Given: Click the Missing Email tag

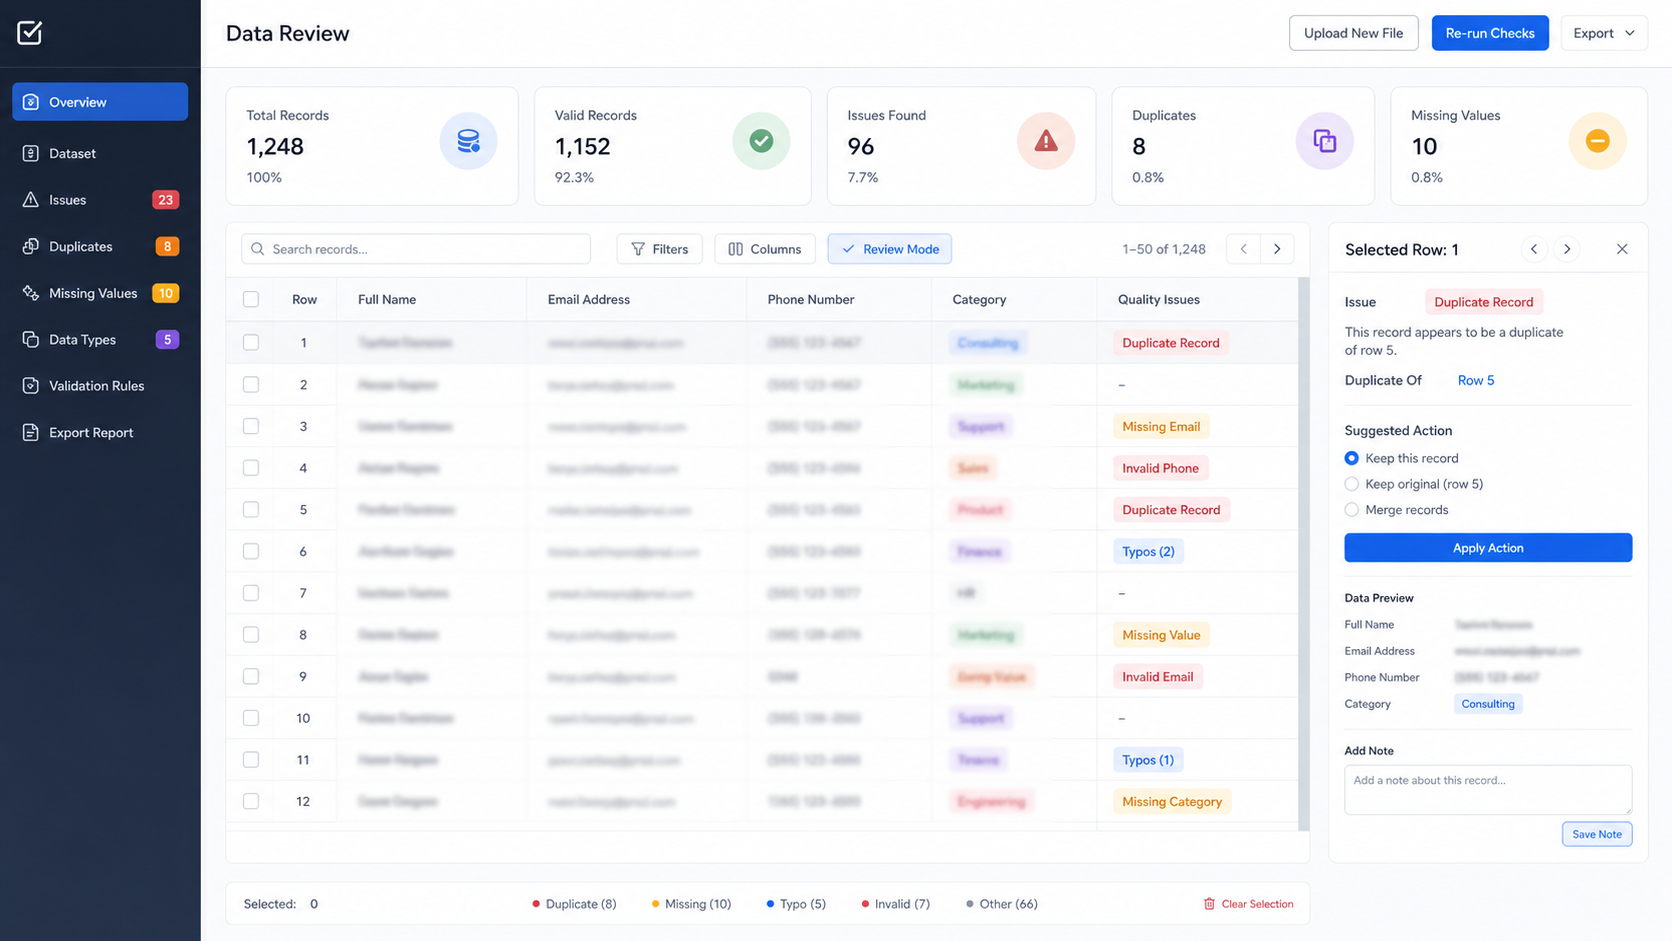Looking at the screenshot, I should tap(1161, 426).
